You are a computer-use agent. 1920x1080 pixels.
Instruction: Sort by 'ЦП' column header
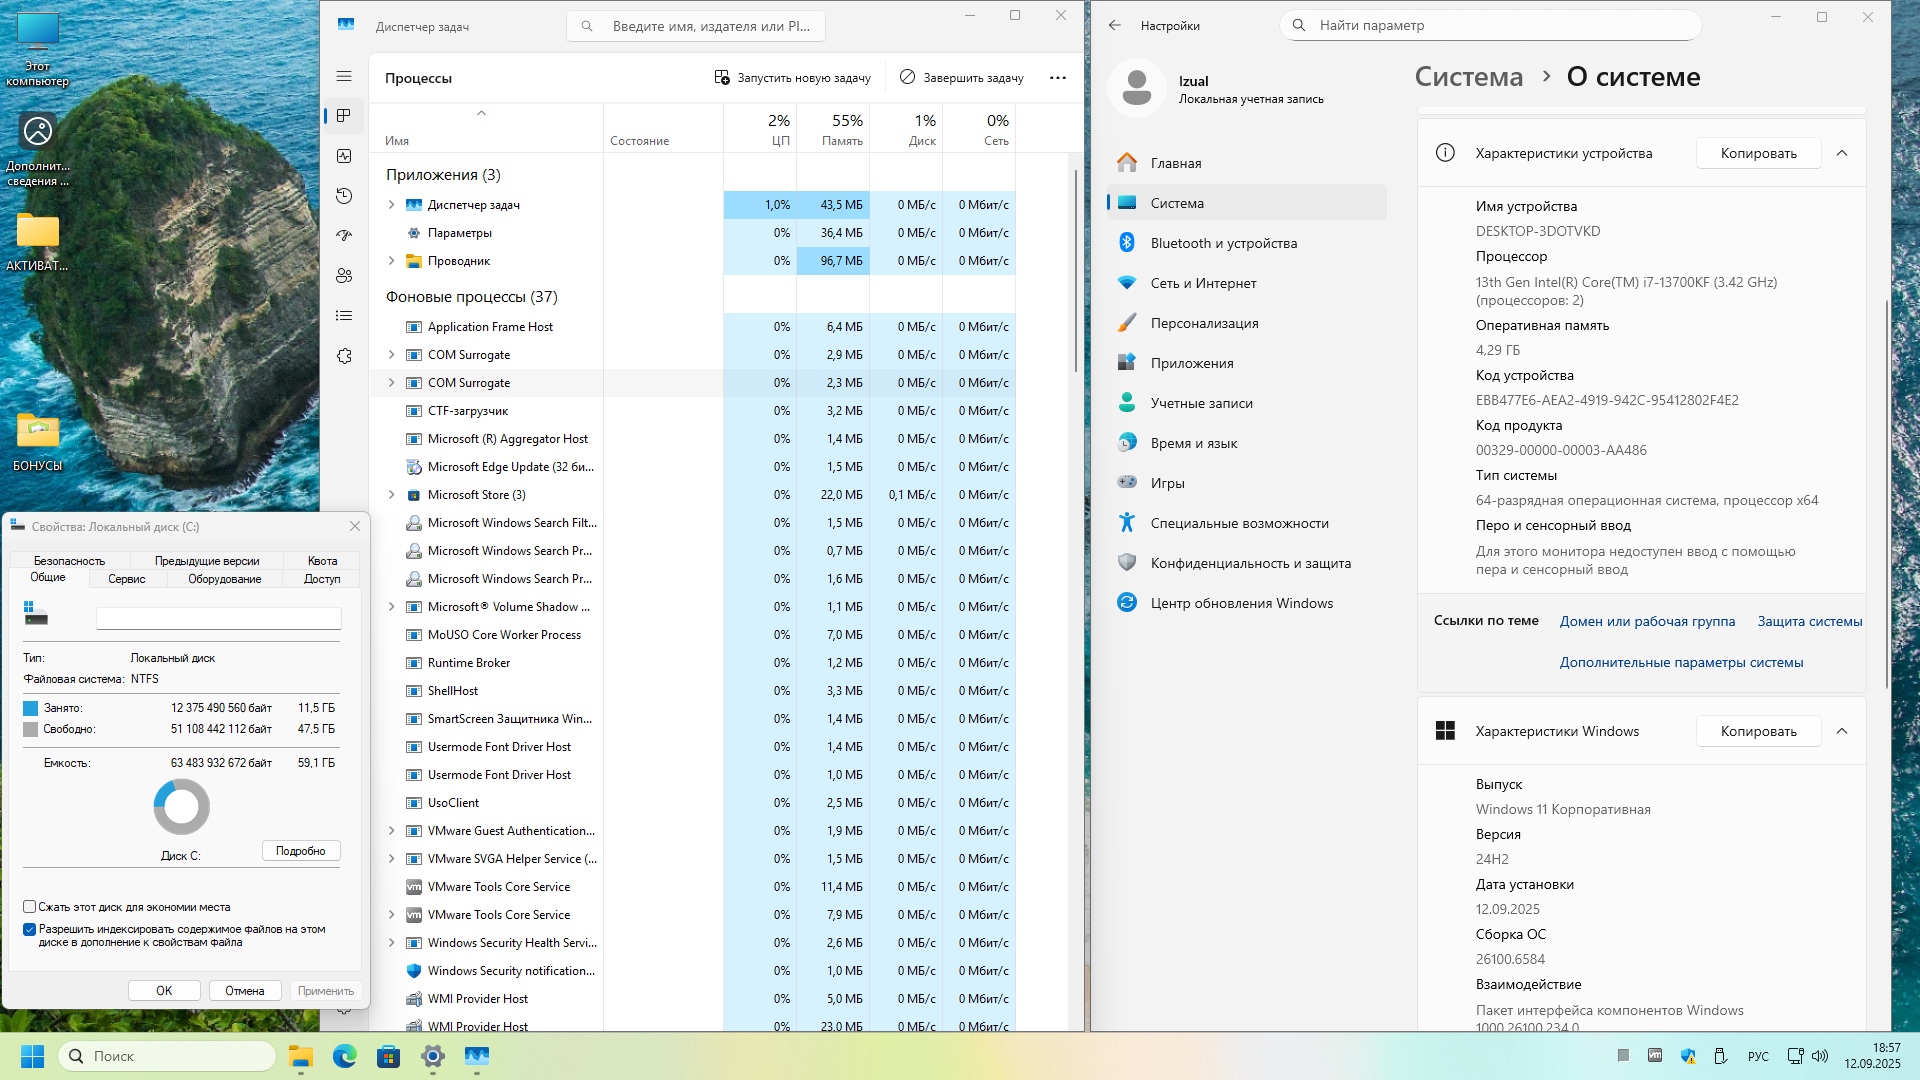[760, 129]
